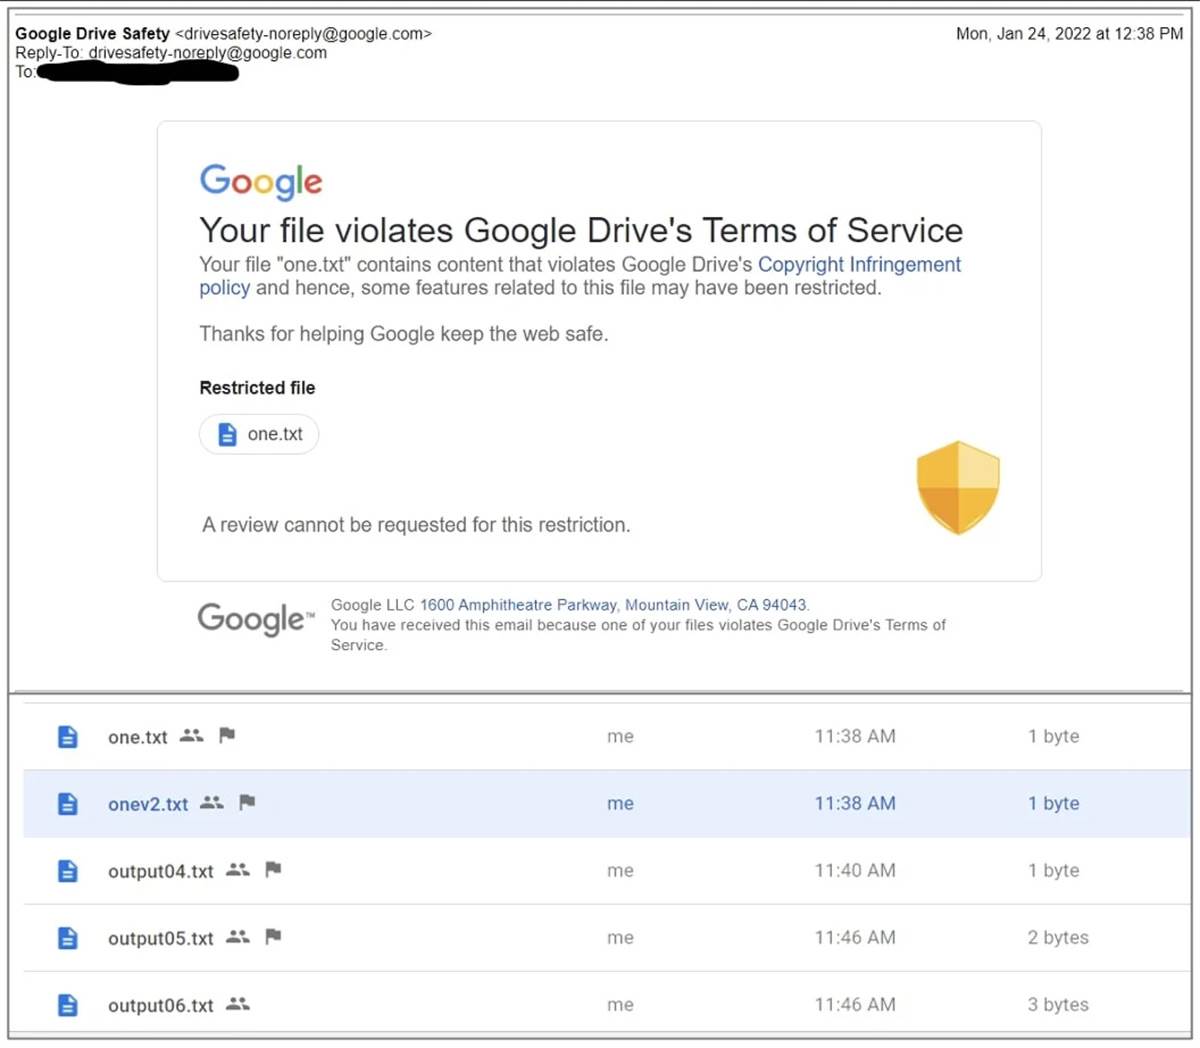Click the Google logo at the email top
1200x1048 pixels.
tap(260, 181)
